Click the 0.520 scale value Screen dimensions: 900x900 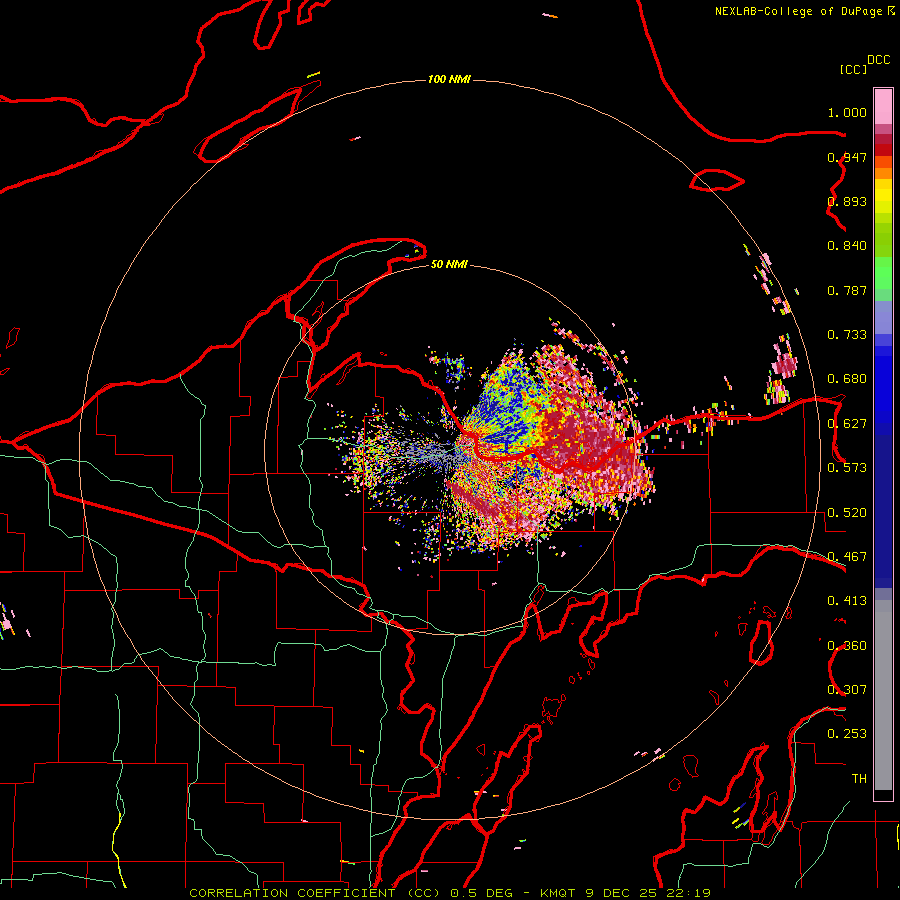(847, 513)
